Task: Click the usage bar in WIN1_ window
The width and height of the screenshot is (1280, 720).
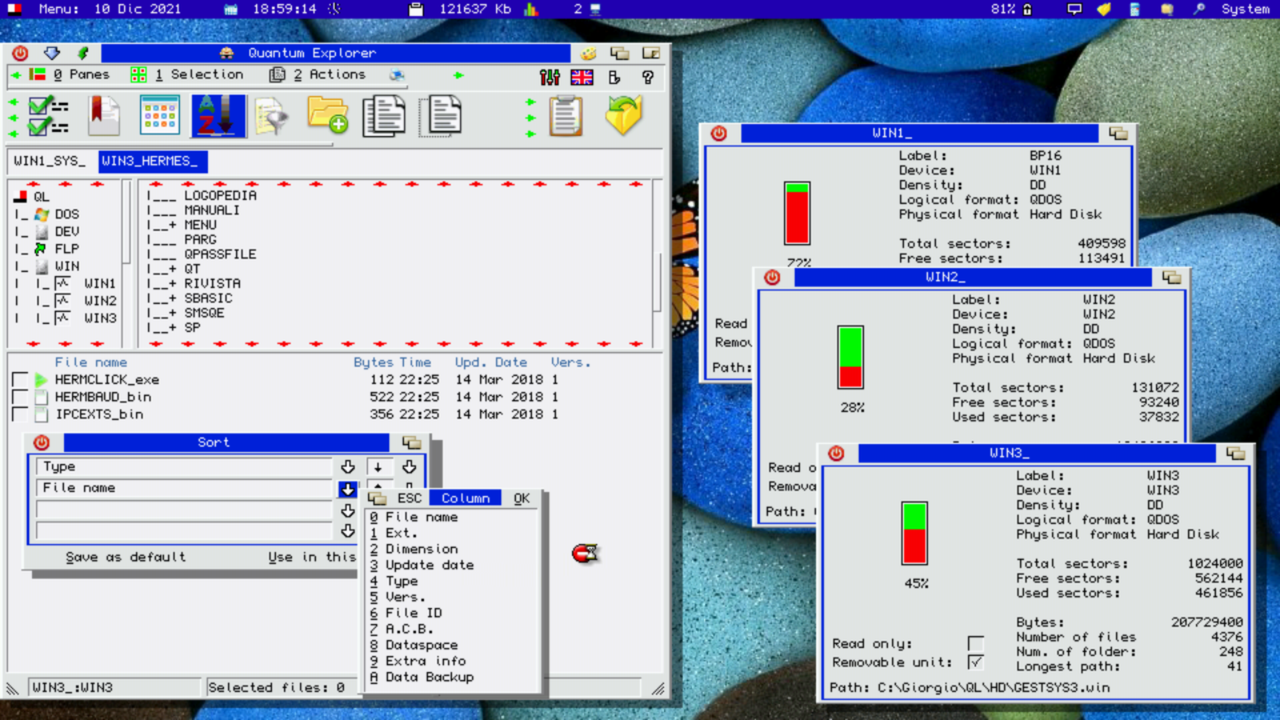Action: (x=797, y=213)
